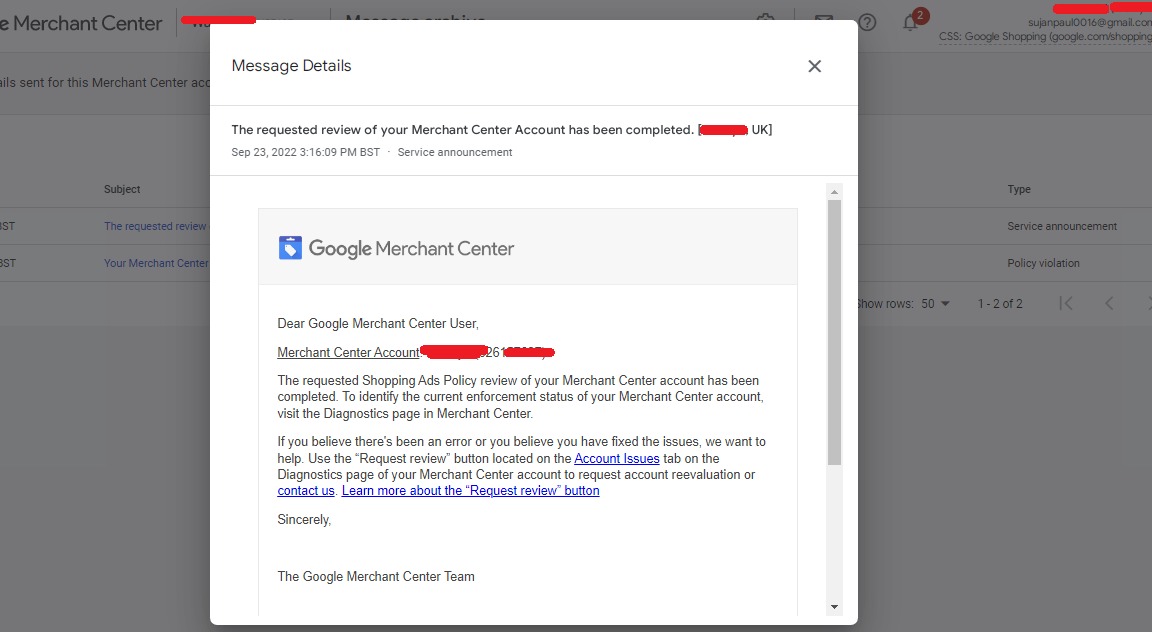
Task: Click the Type column header
Action: tap(1019, 189)
